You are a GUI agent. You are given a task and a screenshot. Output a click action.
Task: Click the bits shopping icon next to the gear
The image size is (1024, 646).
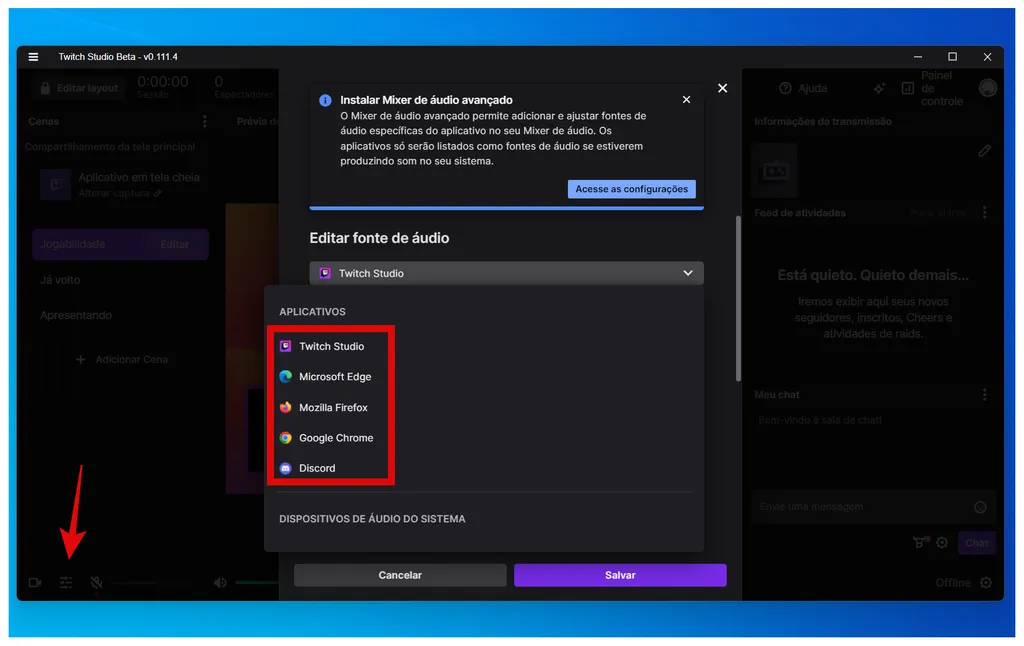[918, 542]
